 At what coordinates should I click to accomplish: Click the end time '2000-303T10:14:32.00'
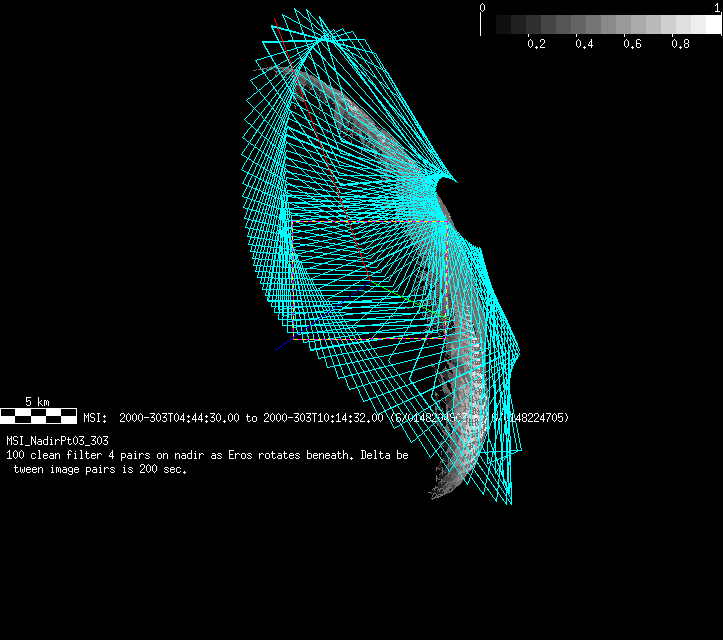coord(323,418)
